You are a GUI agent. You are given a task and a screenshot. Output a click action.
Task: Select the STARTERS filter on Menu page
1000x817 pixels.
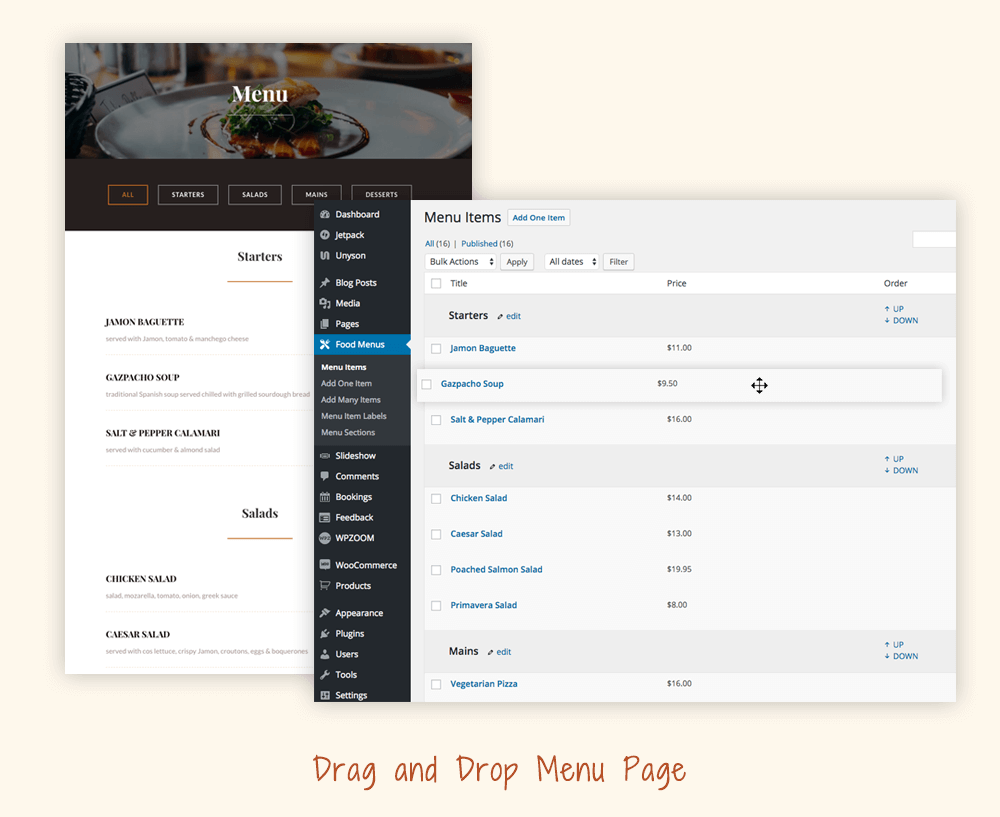[188, 195]
